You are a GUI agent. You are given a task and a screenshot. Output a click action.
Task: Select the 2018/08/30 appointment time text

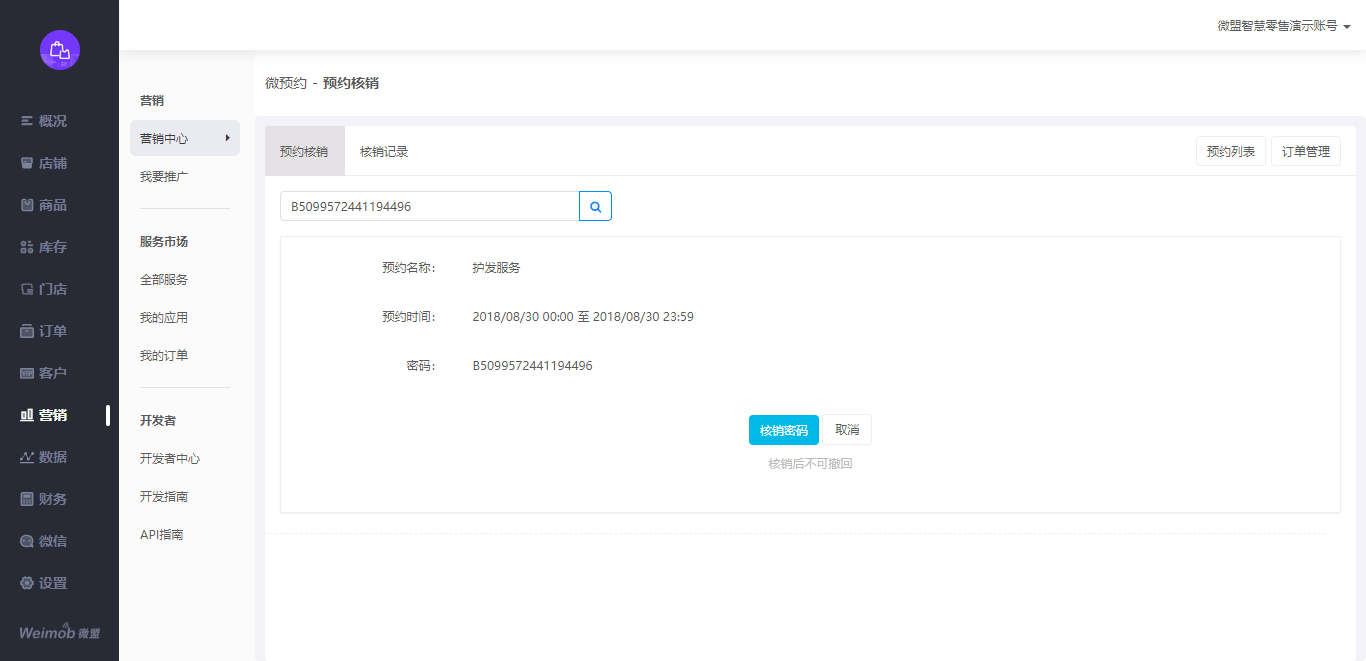tap(583, 317)
